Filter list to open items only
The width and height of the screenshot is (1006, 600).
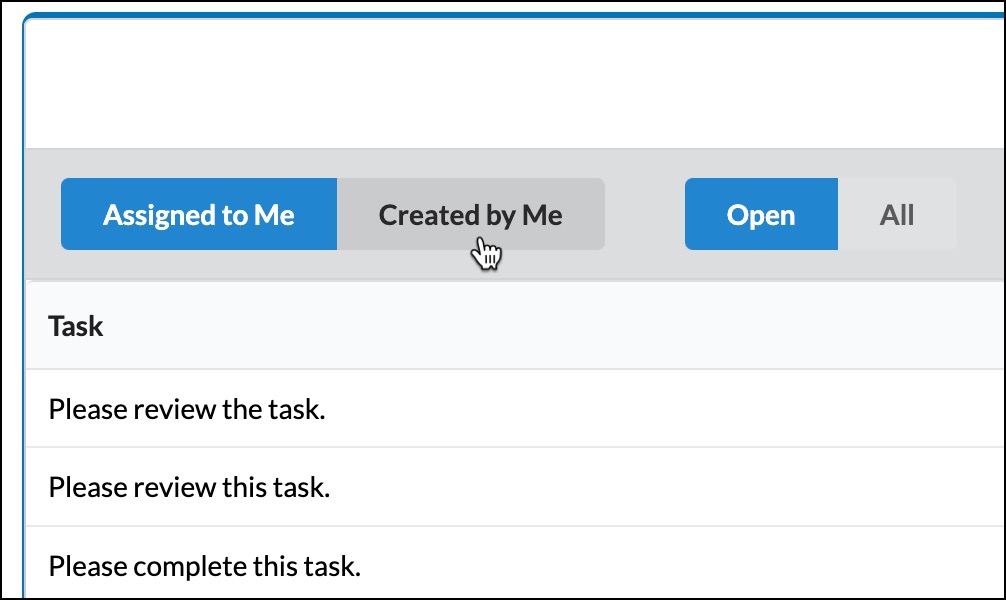point(761,214)
